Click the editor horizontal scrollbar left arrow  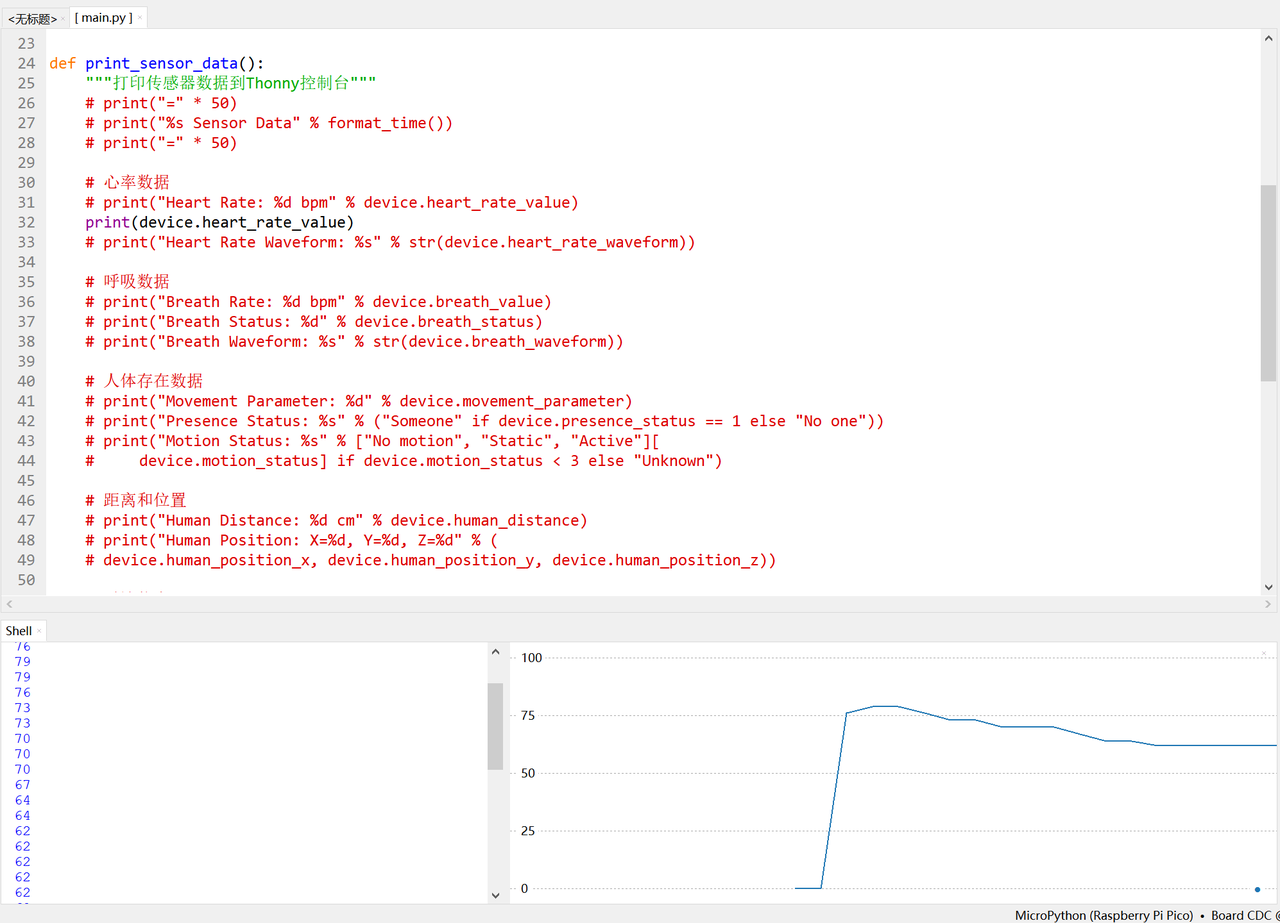9,604
